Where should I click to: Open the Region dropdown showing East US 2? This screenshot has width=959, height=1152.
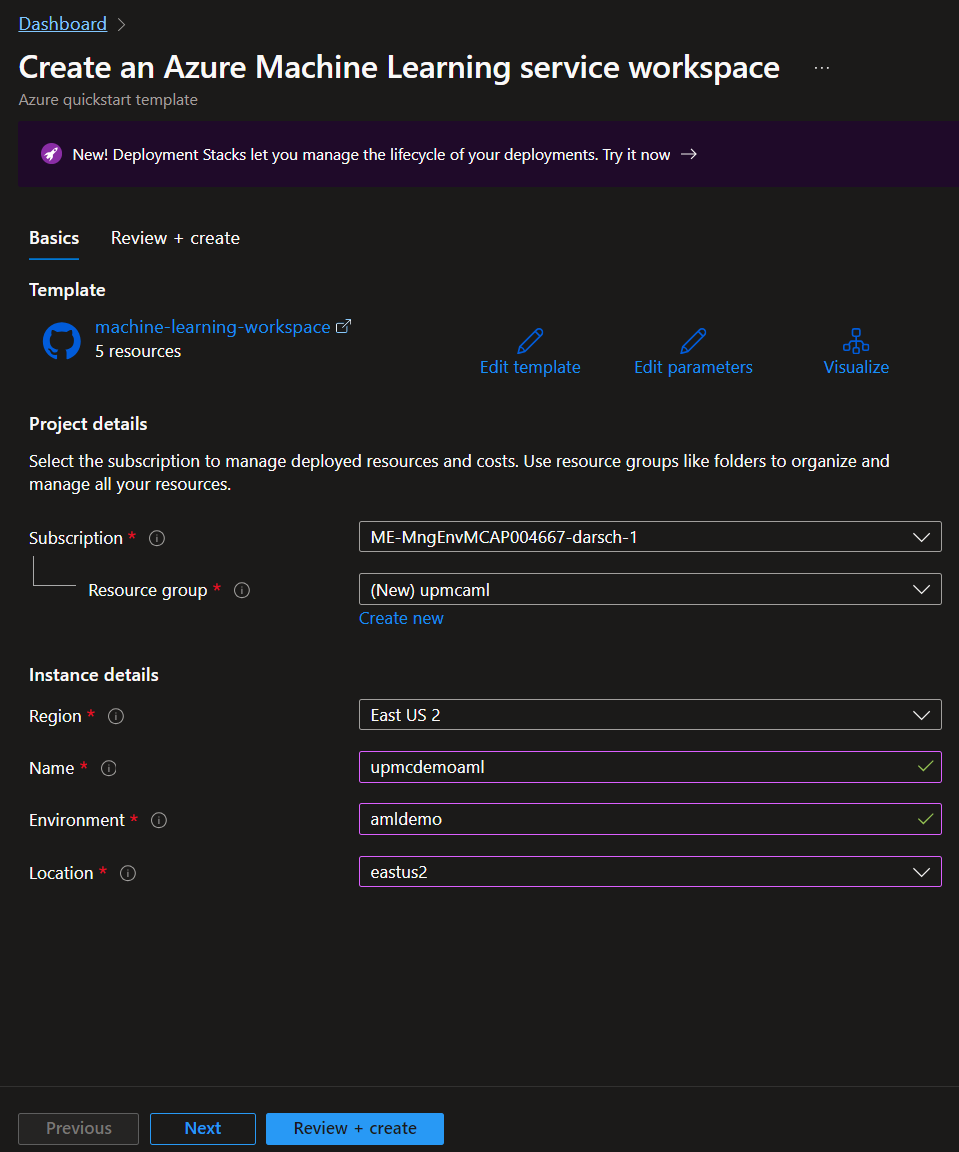tap(650, 715)
